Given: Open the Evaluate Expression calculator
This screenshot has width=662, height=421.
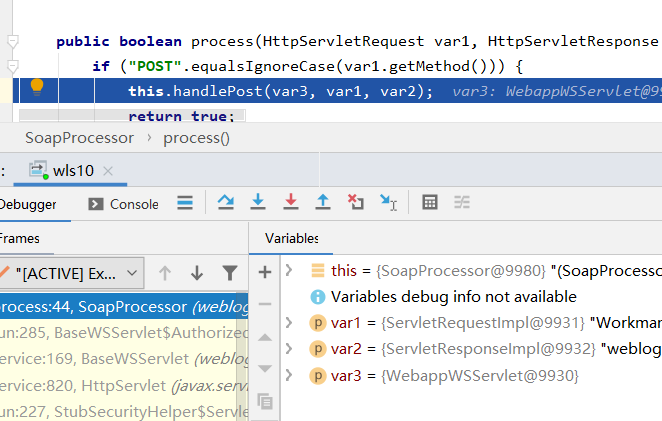Looking at the screenshot, I should click(430, 203).
